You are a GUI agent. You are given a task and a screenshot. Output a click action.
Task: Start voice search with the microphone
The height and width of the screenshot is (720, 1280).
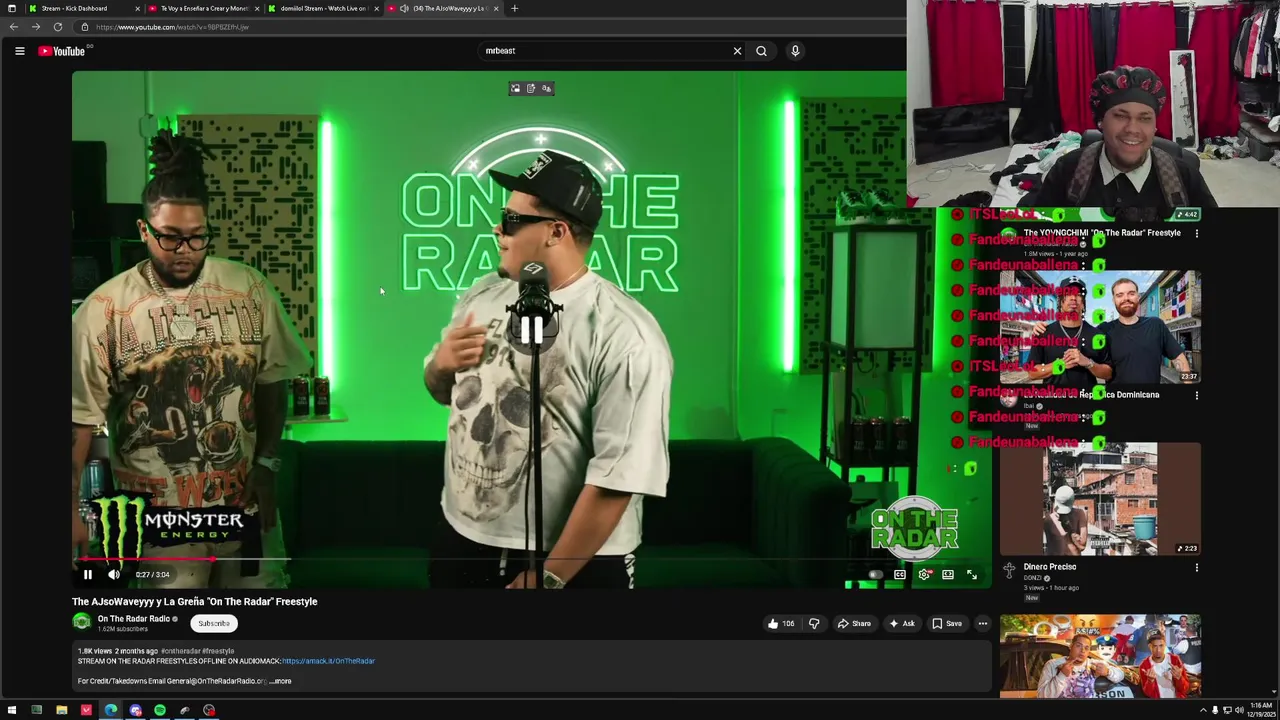pos(795,51)
